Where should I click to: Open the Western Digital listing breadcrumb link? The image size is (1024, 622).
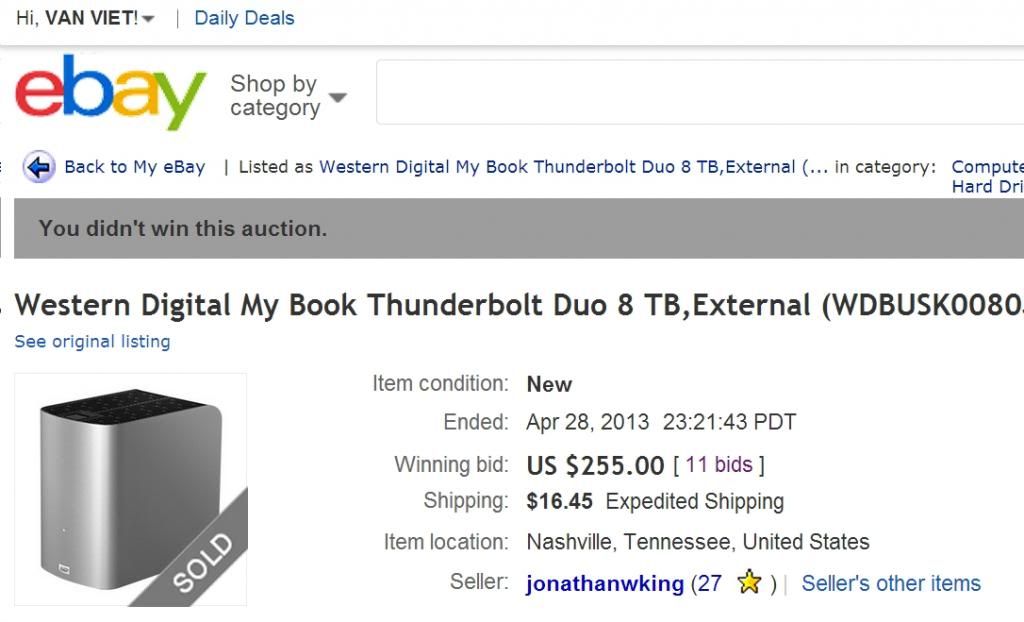click(557, 167)
